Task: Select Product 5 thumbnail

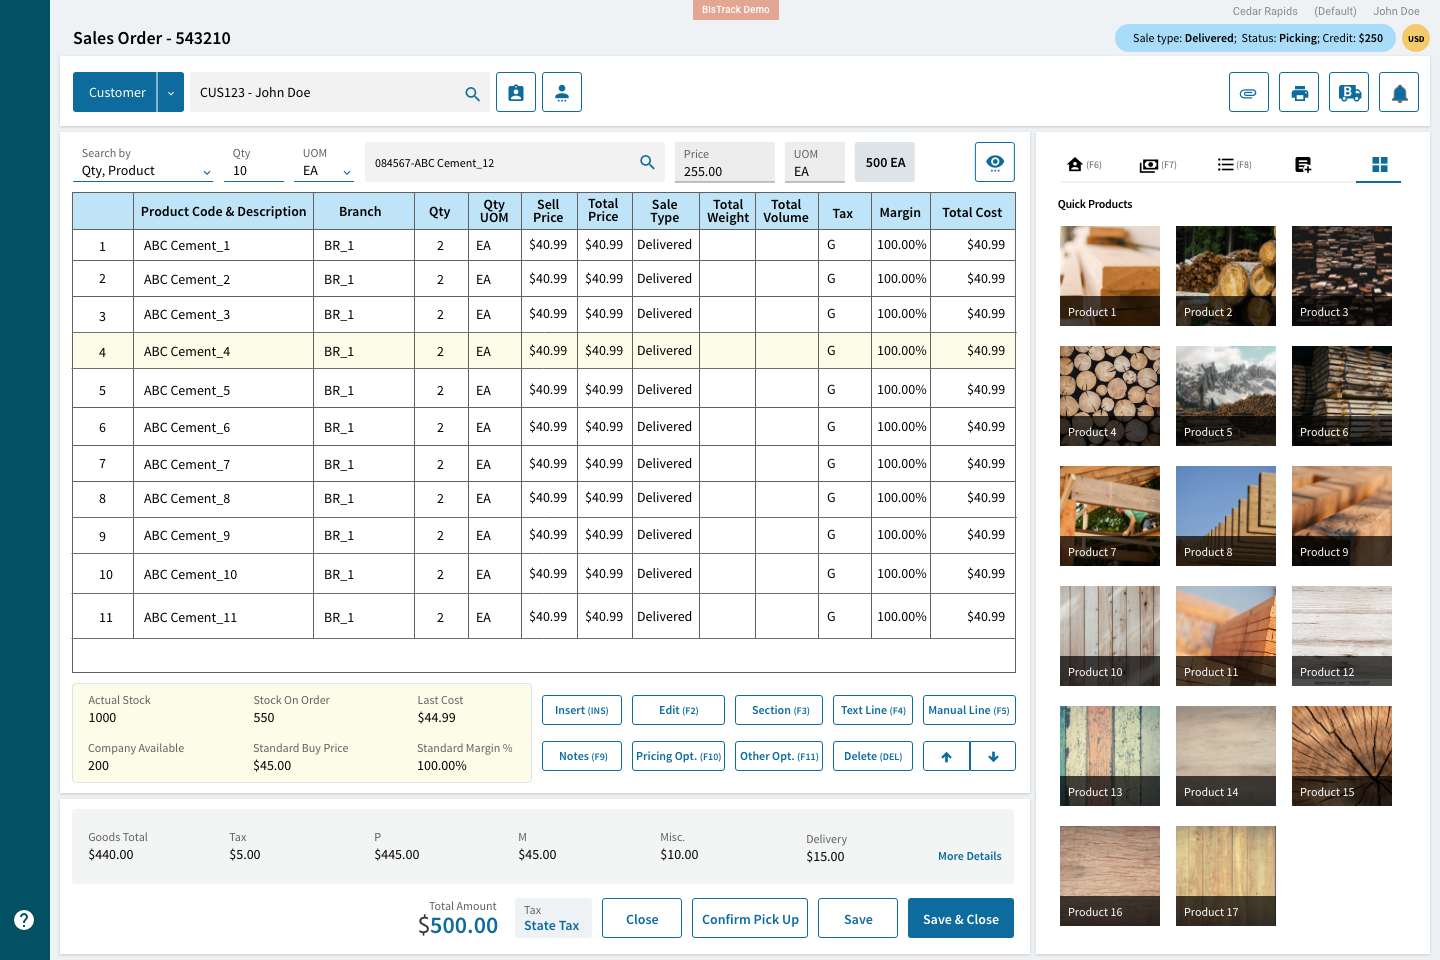Action: 1226,396
